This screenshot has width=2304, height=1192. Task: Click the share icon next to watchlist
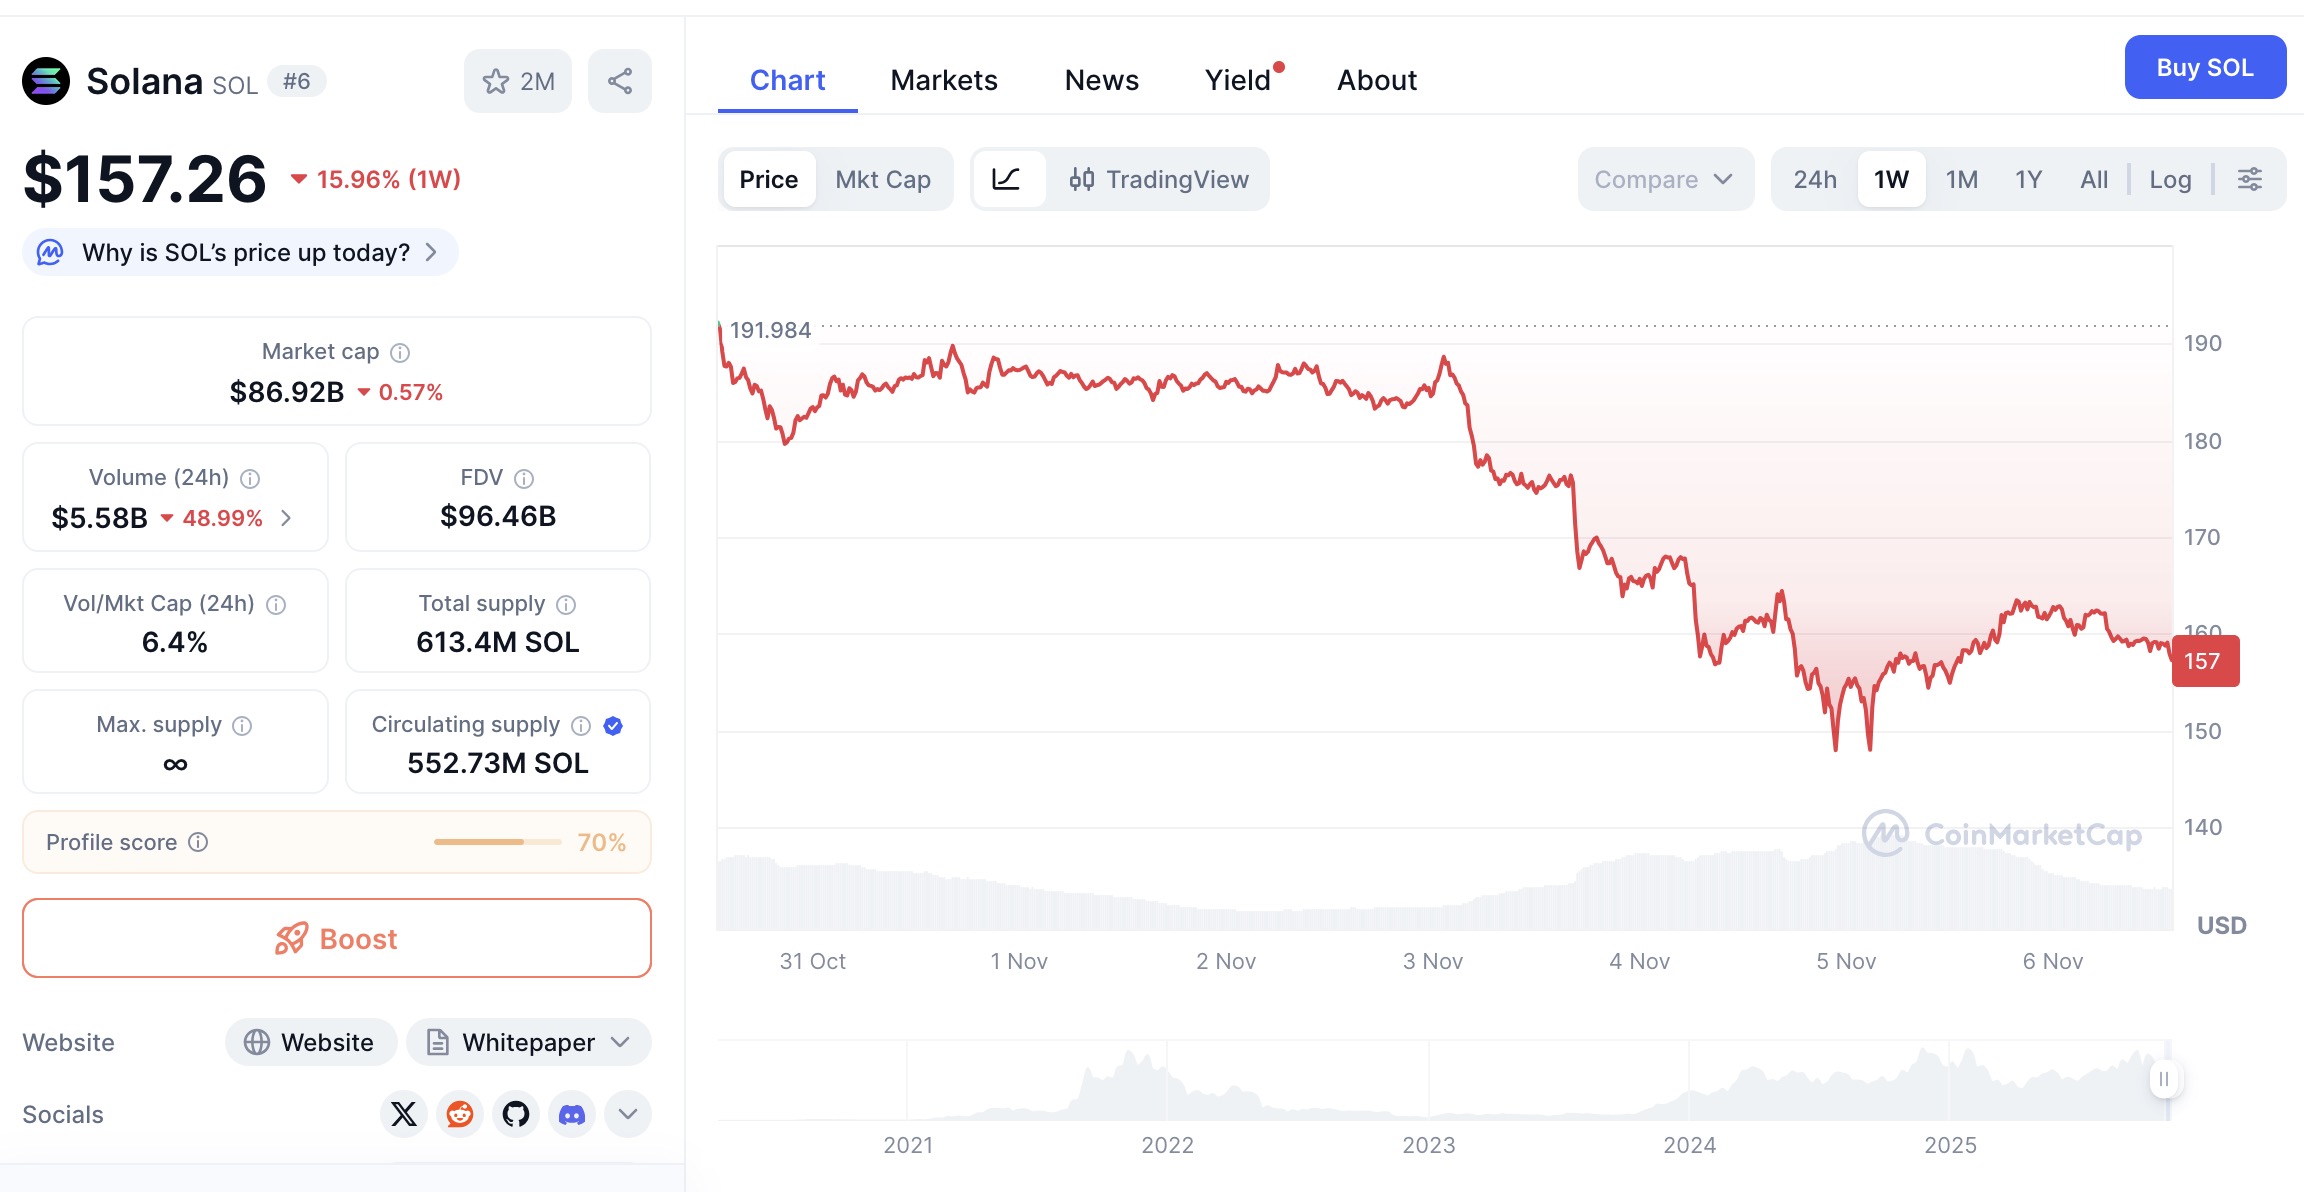(620, 81)
